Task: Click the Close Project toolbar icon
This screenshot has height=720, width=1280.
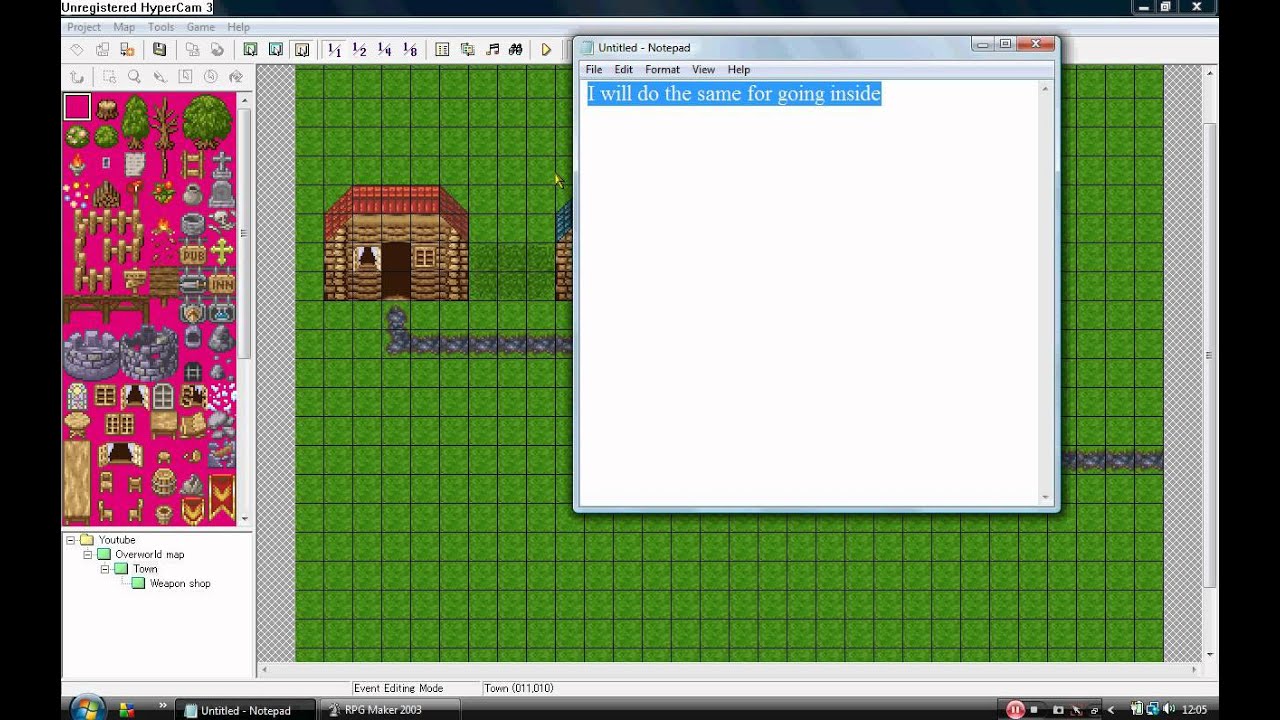Action: click(x=127, y=49)
